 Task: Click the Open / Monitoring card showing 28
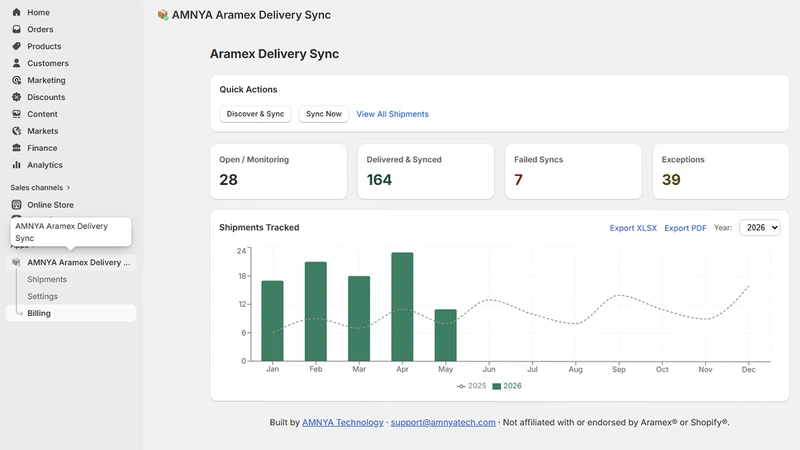tap(279, 171)
